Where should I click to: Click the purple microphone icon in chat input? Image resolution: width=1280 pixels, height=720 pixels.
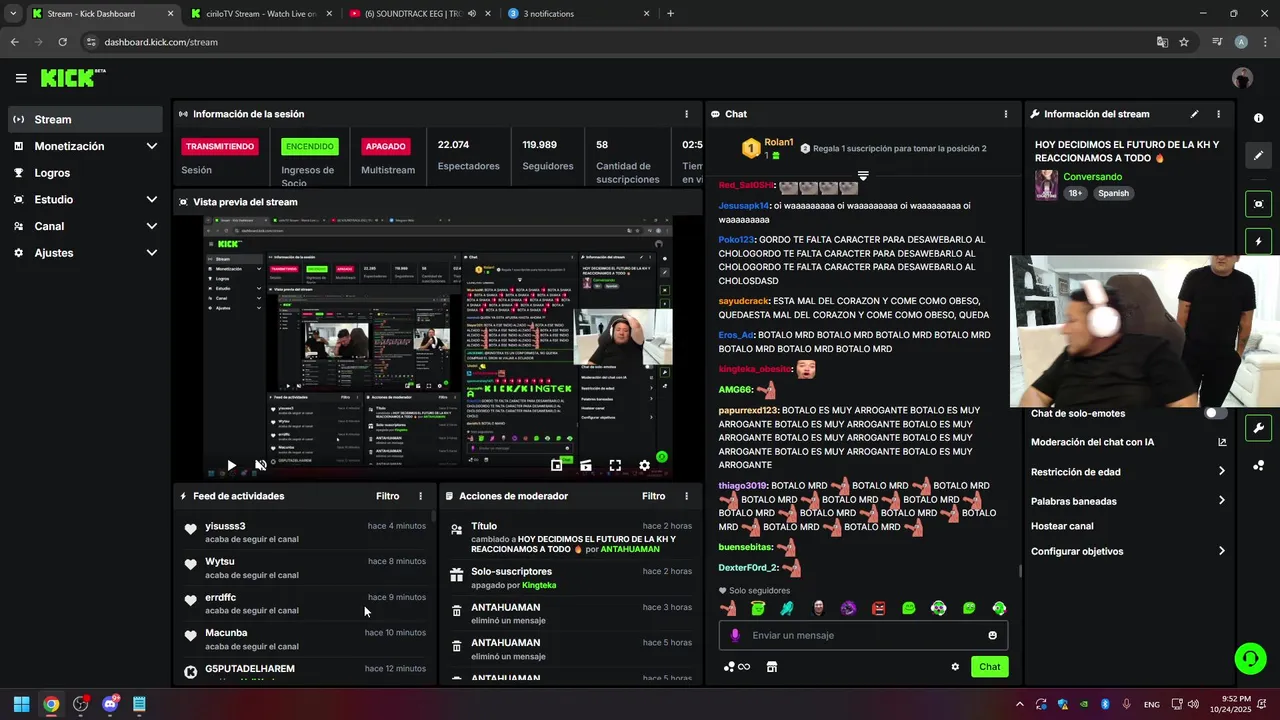pyautogui.click(x=735, y=635)
